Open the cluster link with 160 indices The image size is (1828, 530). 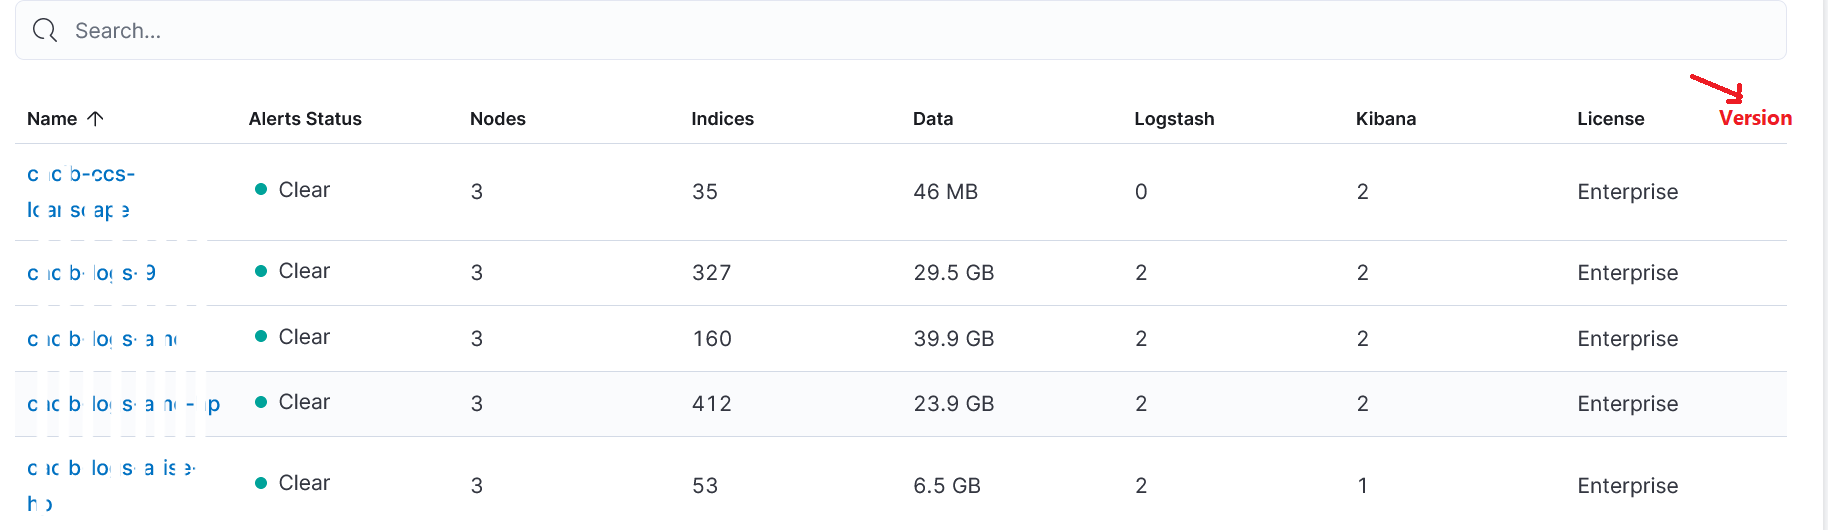point(102,339)
